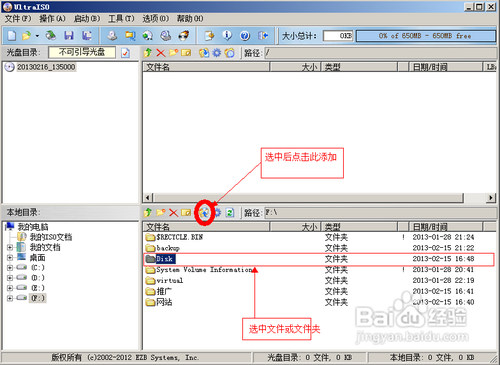The image size is (500, 365).
Task: Expand the (E:) drive node
Action: (x=10, y=288)
